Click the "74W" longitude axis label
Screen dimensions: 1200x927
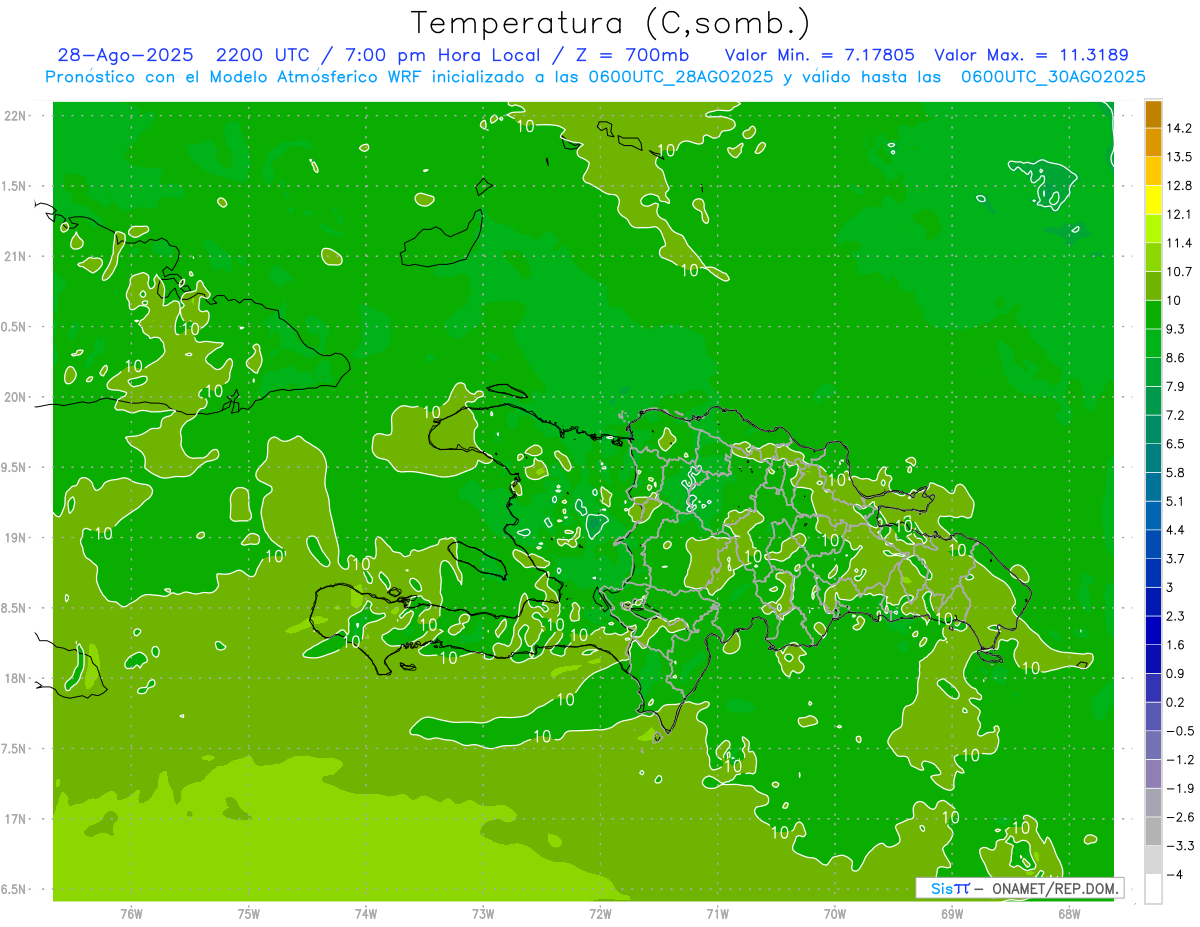click(x=366, y=913)
